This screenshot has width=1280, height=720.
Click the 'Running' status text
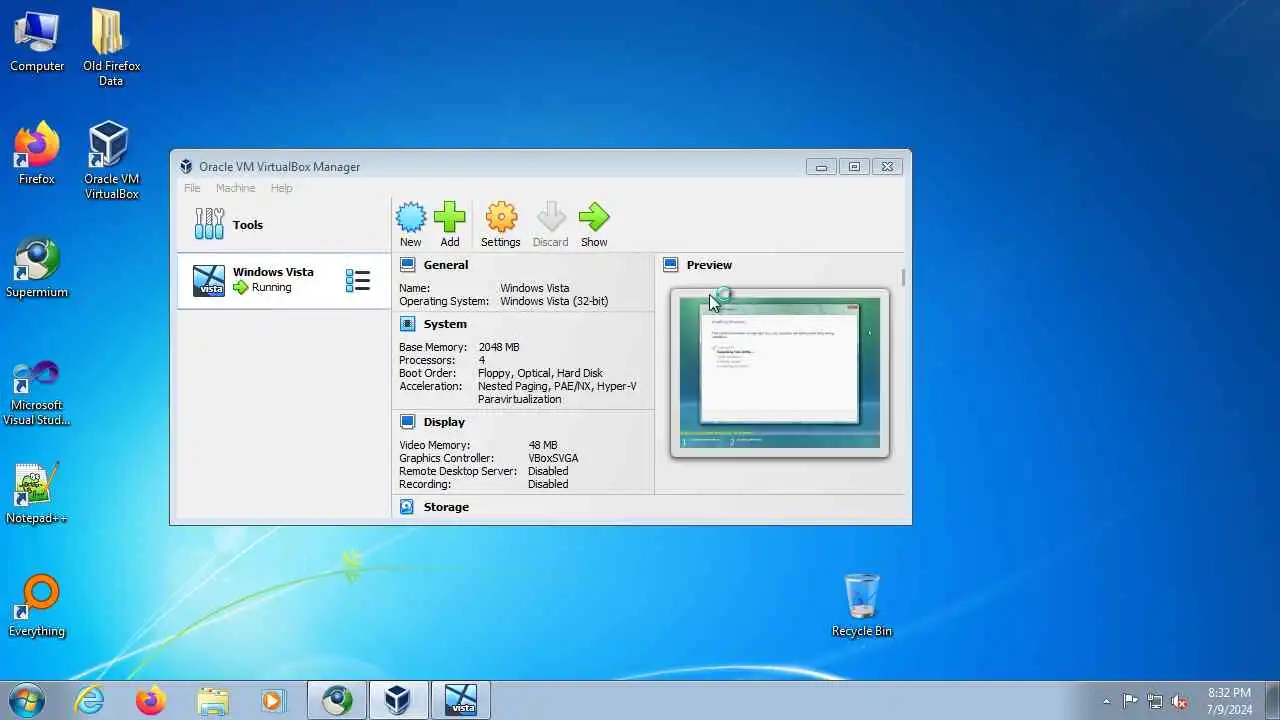272,287
